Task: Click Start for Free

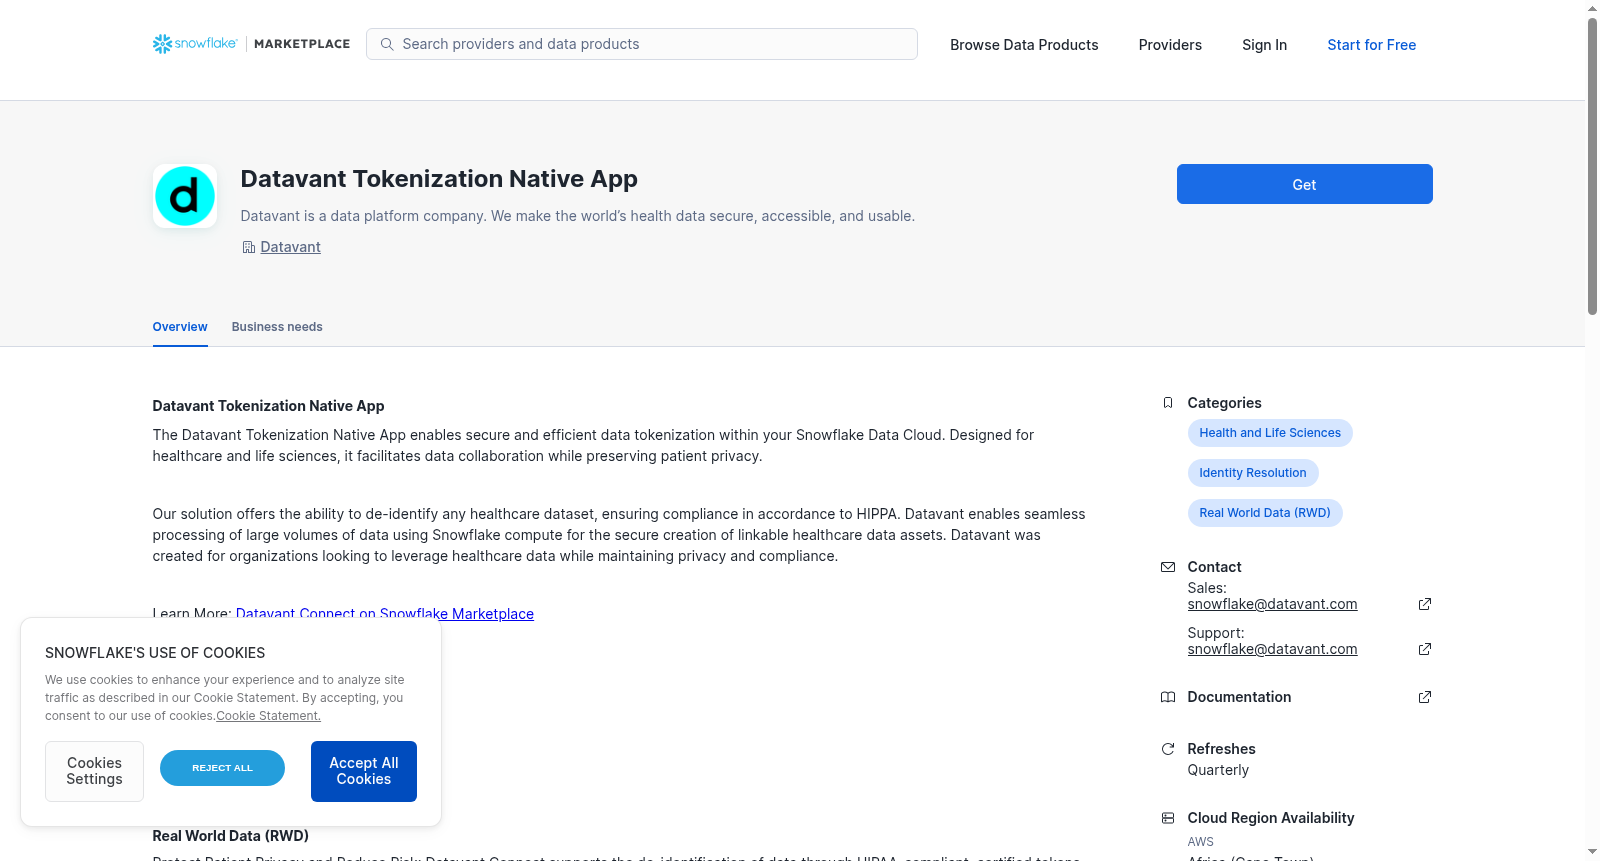Action: click(1371, 45)
